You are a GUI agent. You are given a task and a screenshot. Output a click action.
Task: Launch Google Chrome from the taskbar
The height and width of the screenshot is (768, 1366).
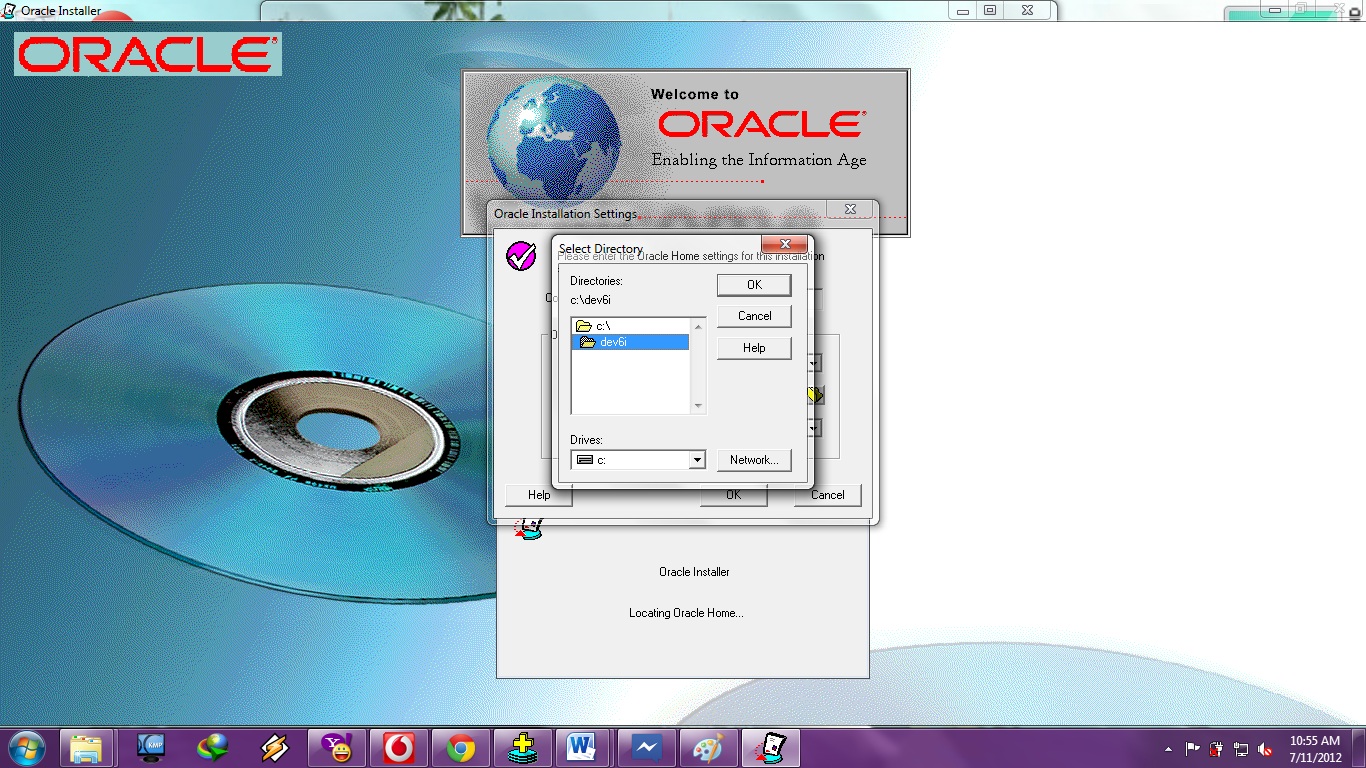tap(461, 748)
